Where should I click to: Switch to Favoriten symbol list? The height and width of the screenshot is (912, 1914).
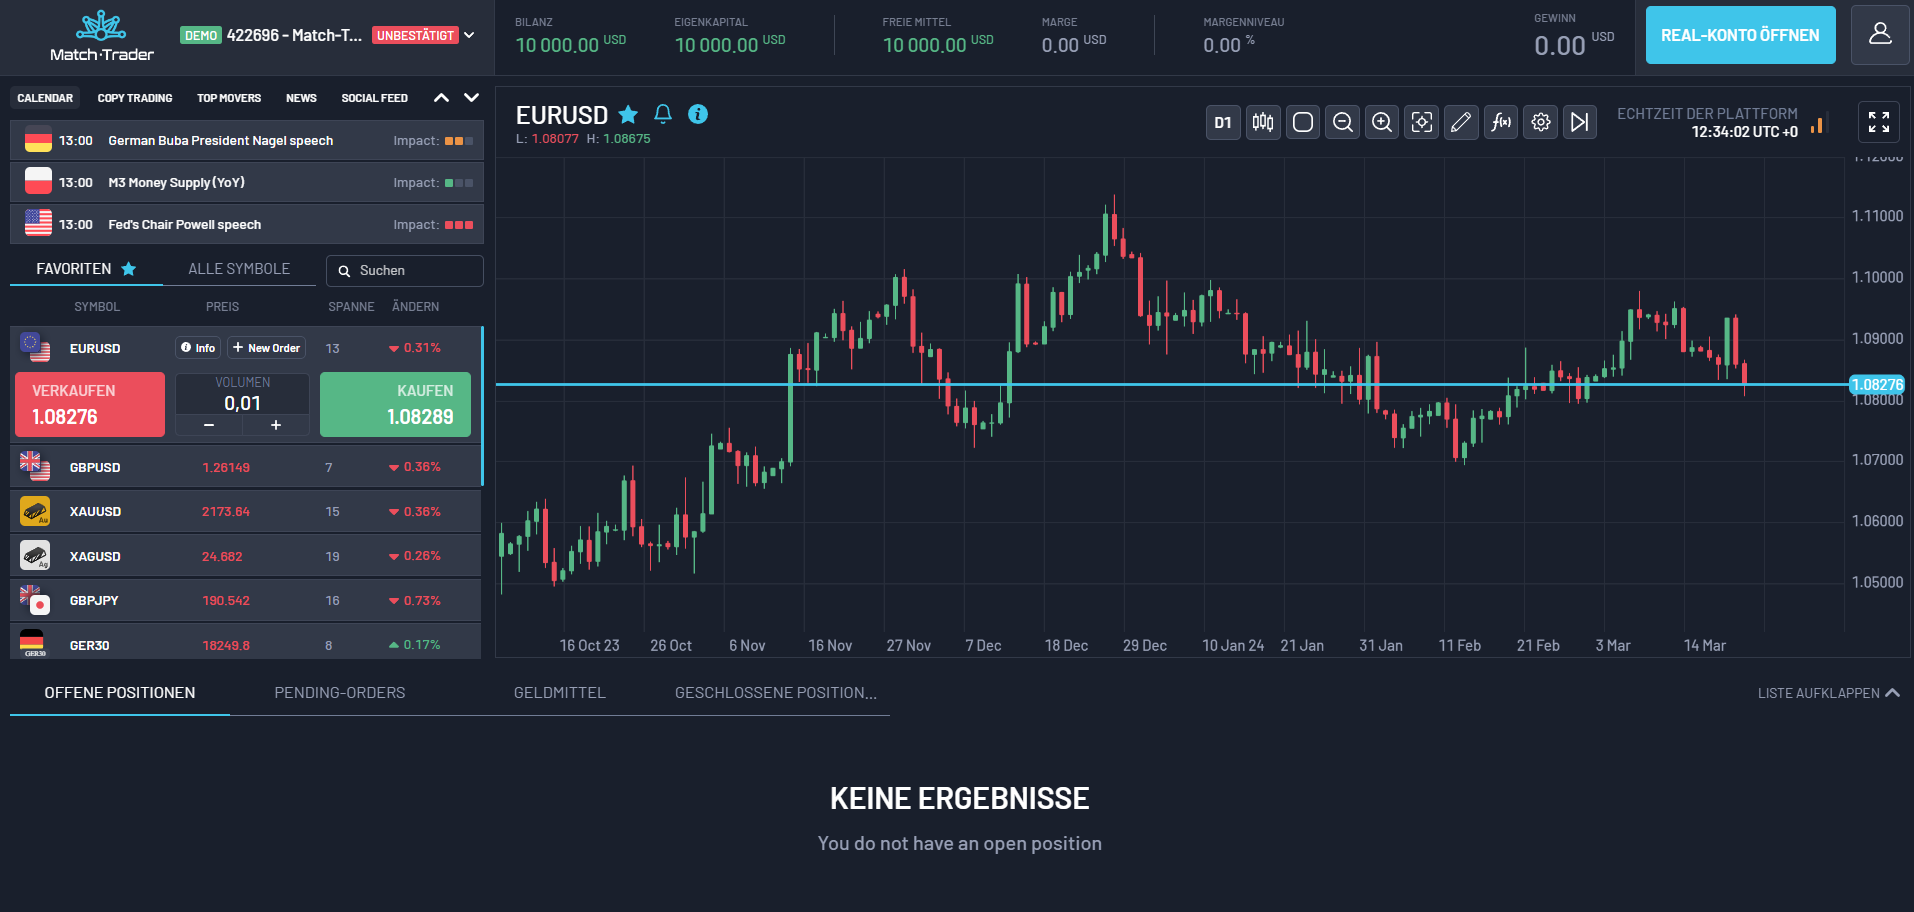pos(86,269)
